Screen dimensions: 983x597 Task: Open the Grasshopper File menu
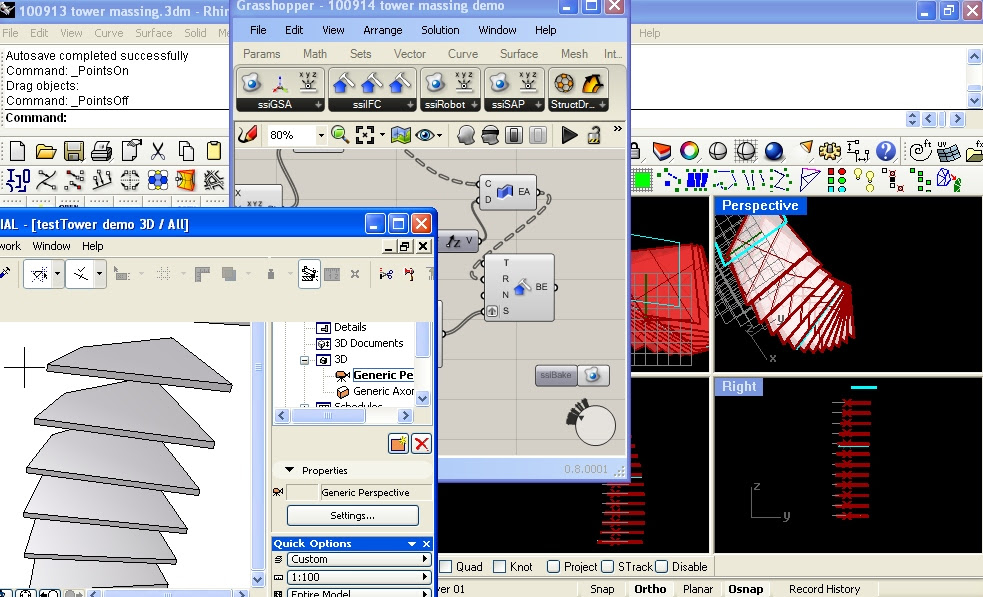(258, 30)
